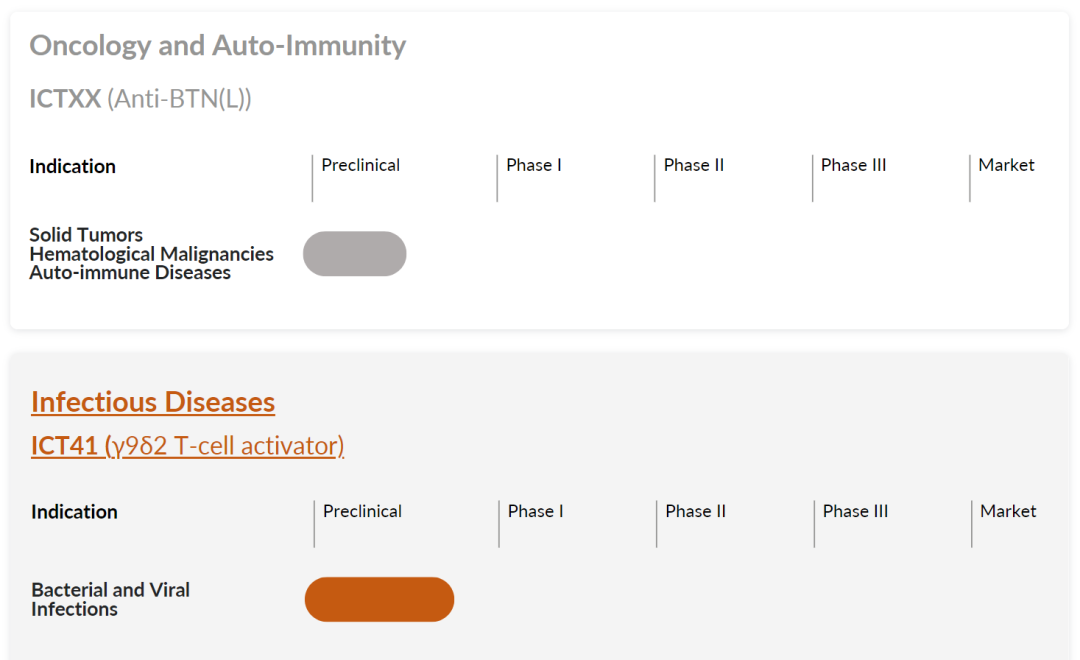The image size is (1080, 660).
Task: Click Preclinical column header in ICTXX table
Action: (x=360, y=165)
